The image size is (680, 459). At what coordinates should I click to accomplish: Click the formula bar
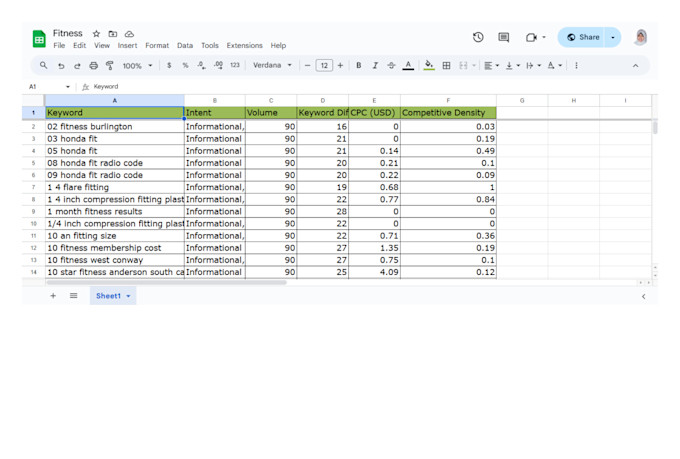(x=373, y=87)
